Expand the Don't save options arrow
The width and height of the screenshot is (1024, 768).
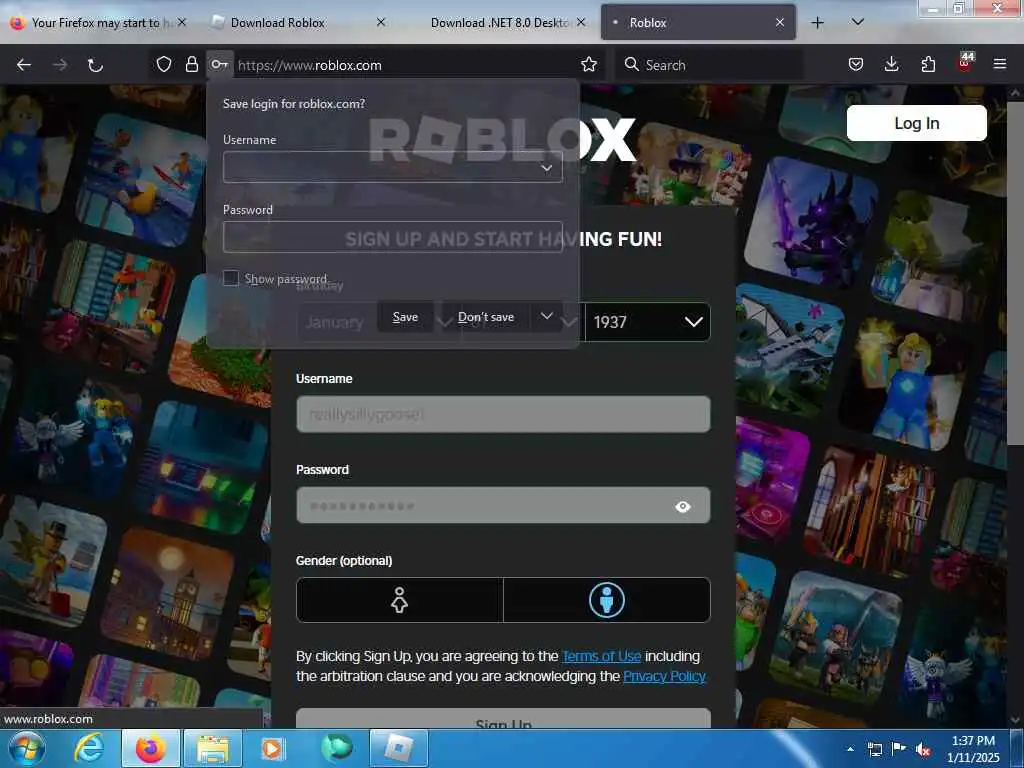(547, 317)
